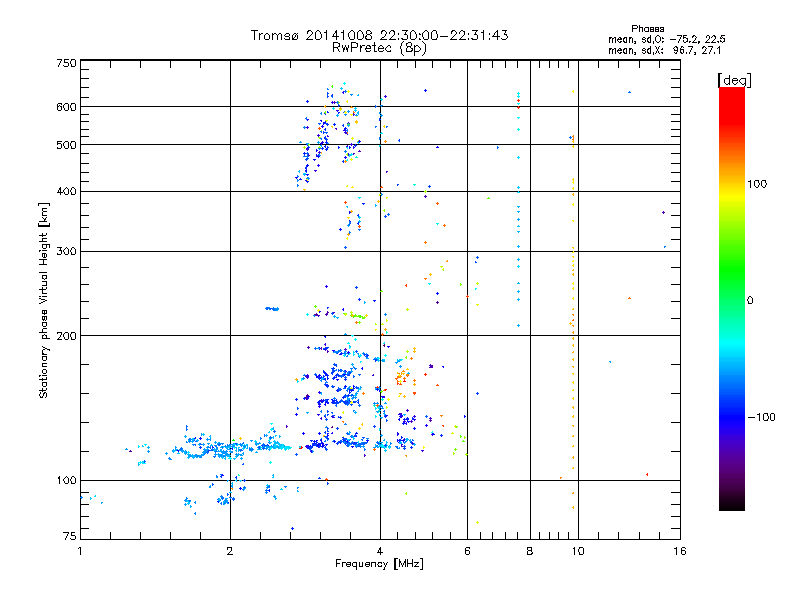
Task: Click the colorbar '100' tick label
Action: point(757,184)
